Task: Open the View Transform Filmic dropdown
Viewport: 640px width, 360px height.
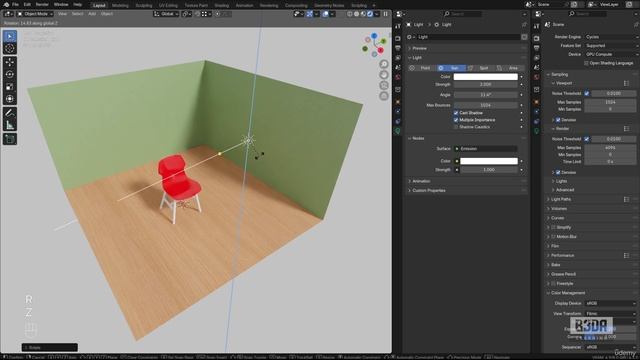Action: [611, 314]
